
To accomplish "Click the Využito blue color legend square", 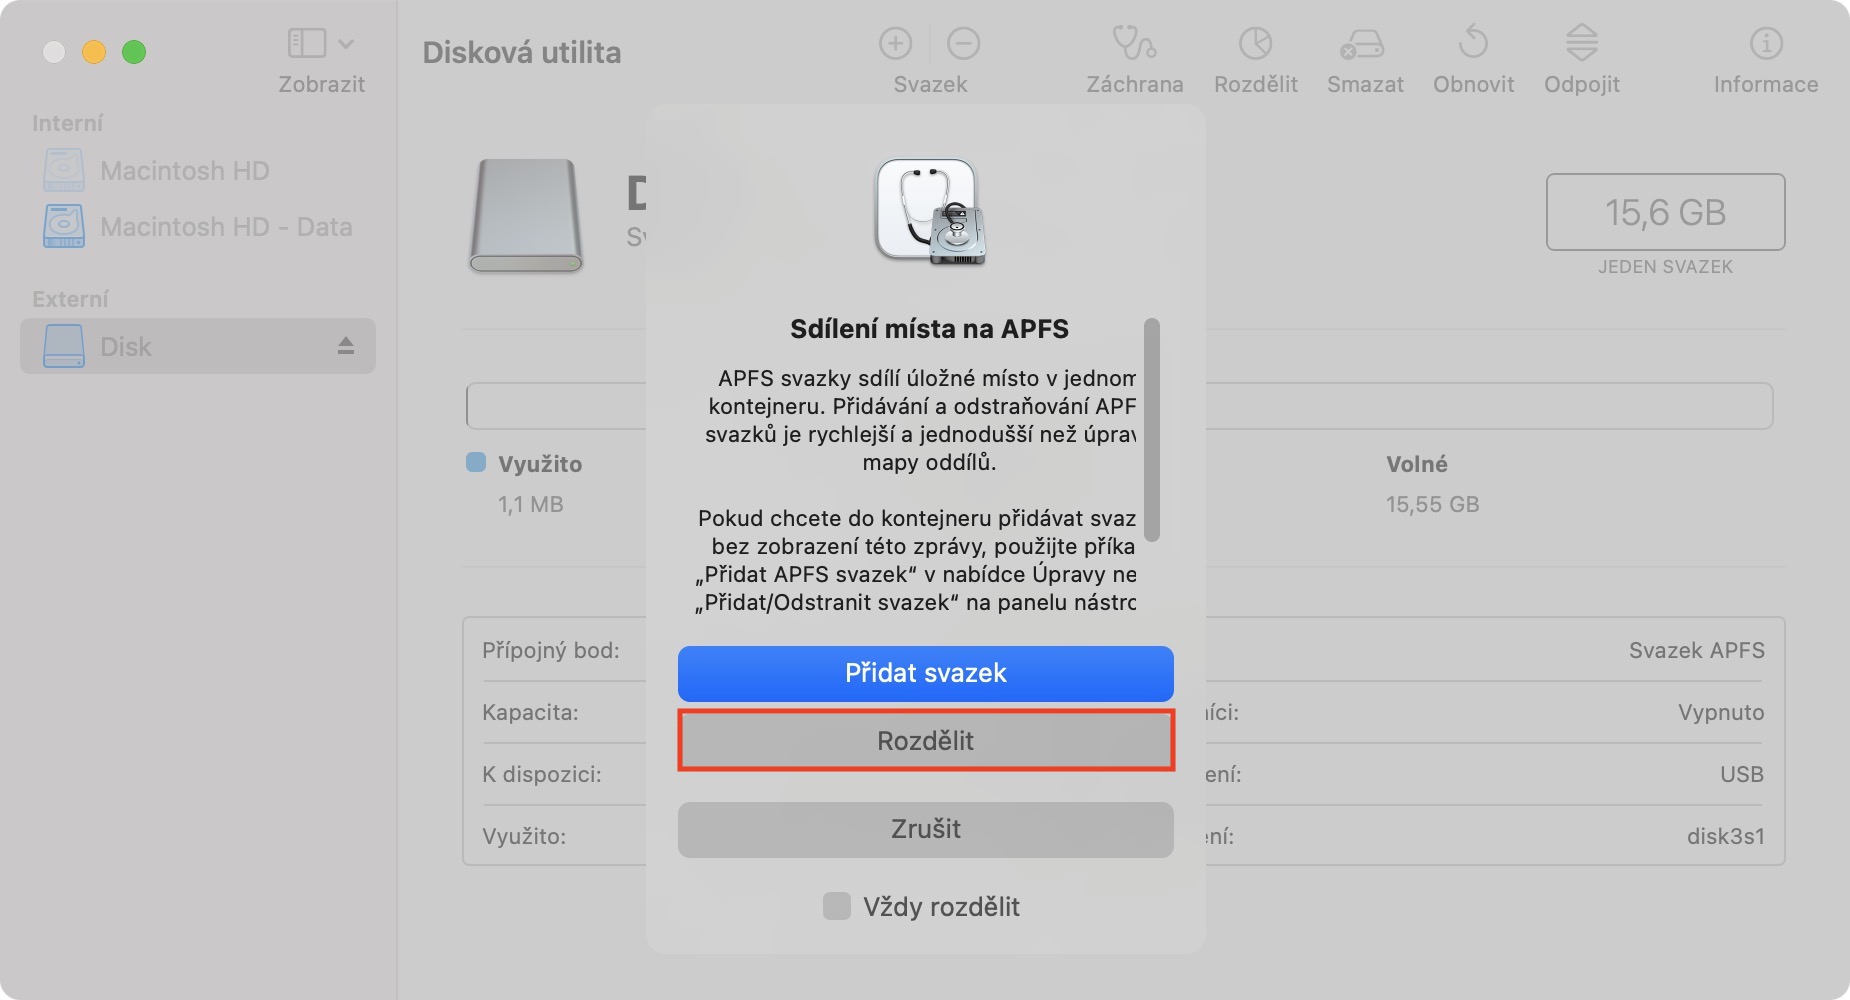I will pyautogui.click(x=476, y=462).
